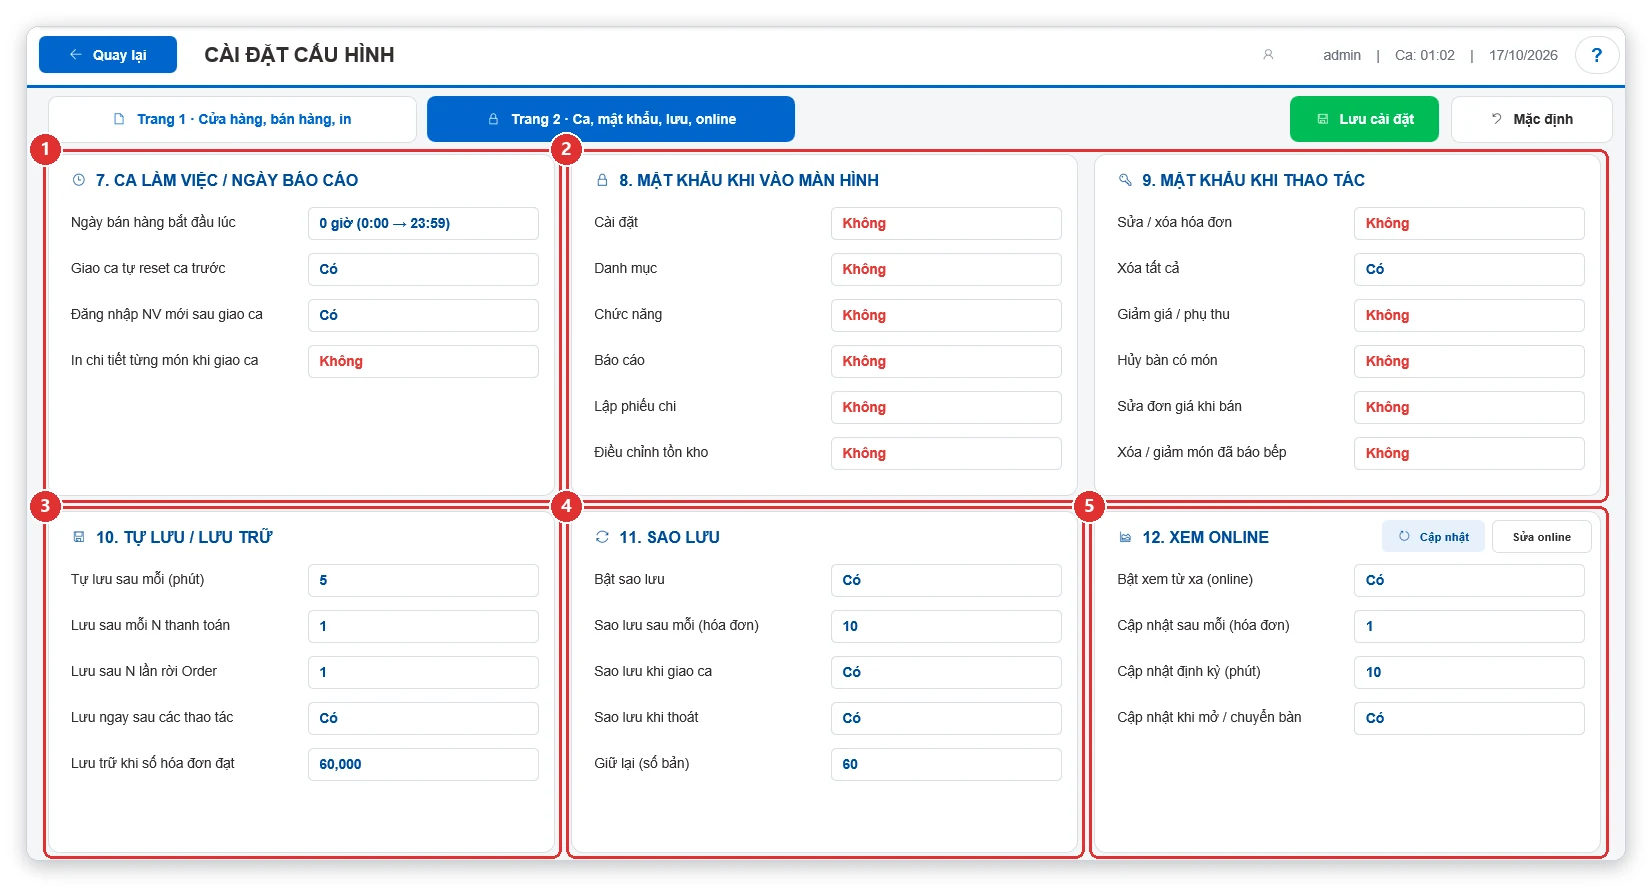Viewport: 1652px width, 887px height.
Task: Change the Lập phiếu chi password option
Action: coord(946,407)
